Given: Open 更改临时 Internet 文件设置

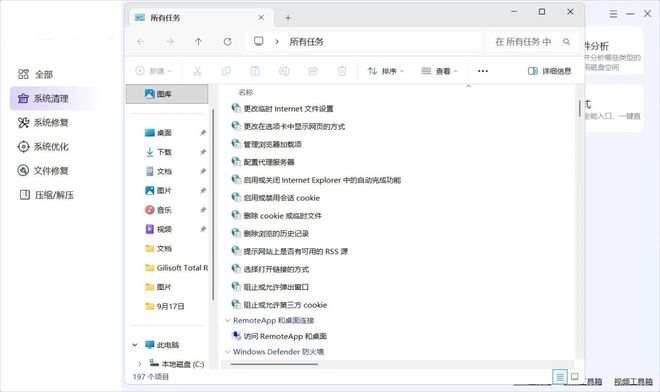Looking at the screenshot, I should point(282,109).
